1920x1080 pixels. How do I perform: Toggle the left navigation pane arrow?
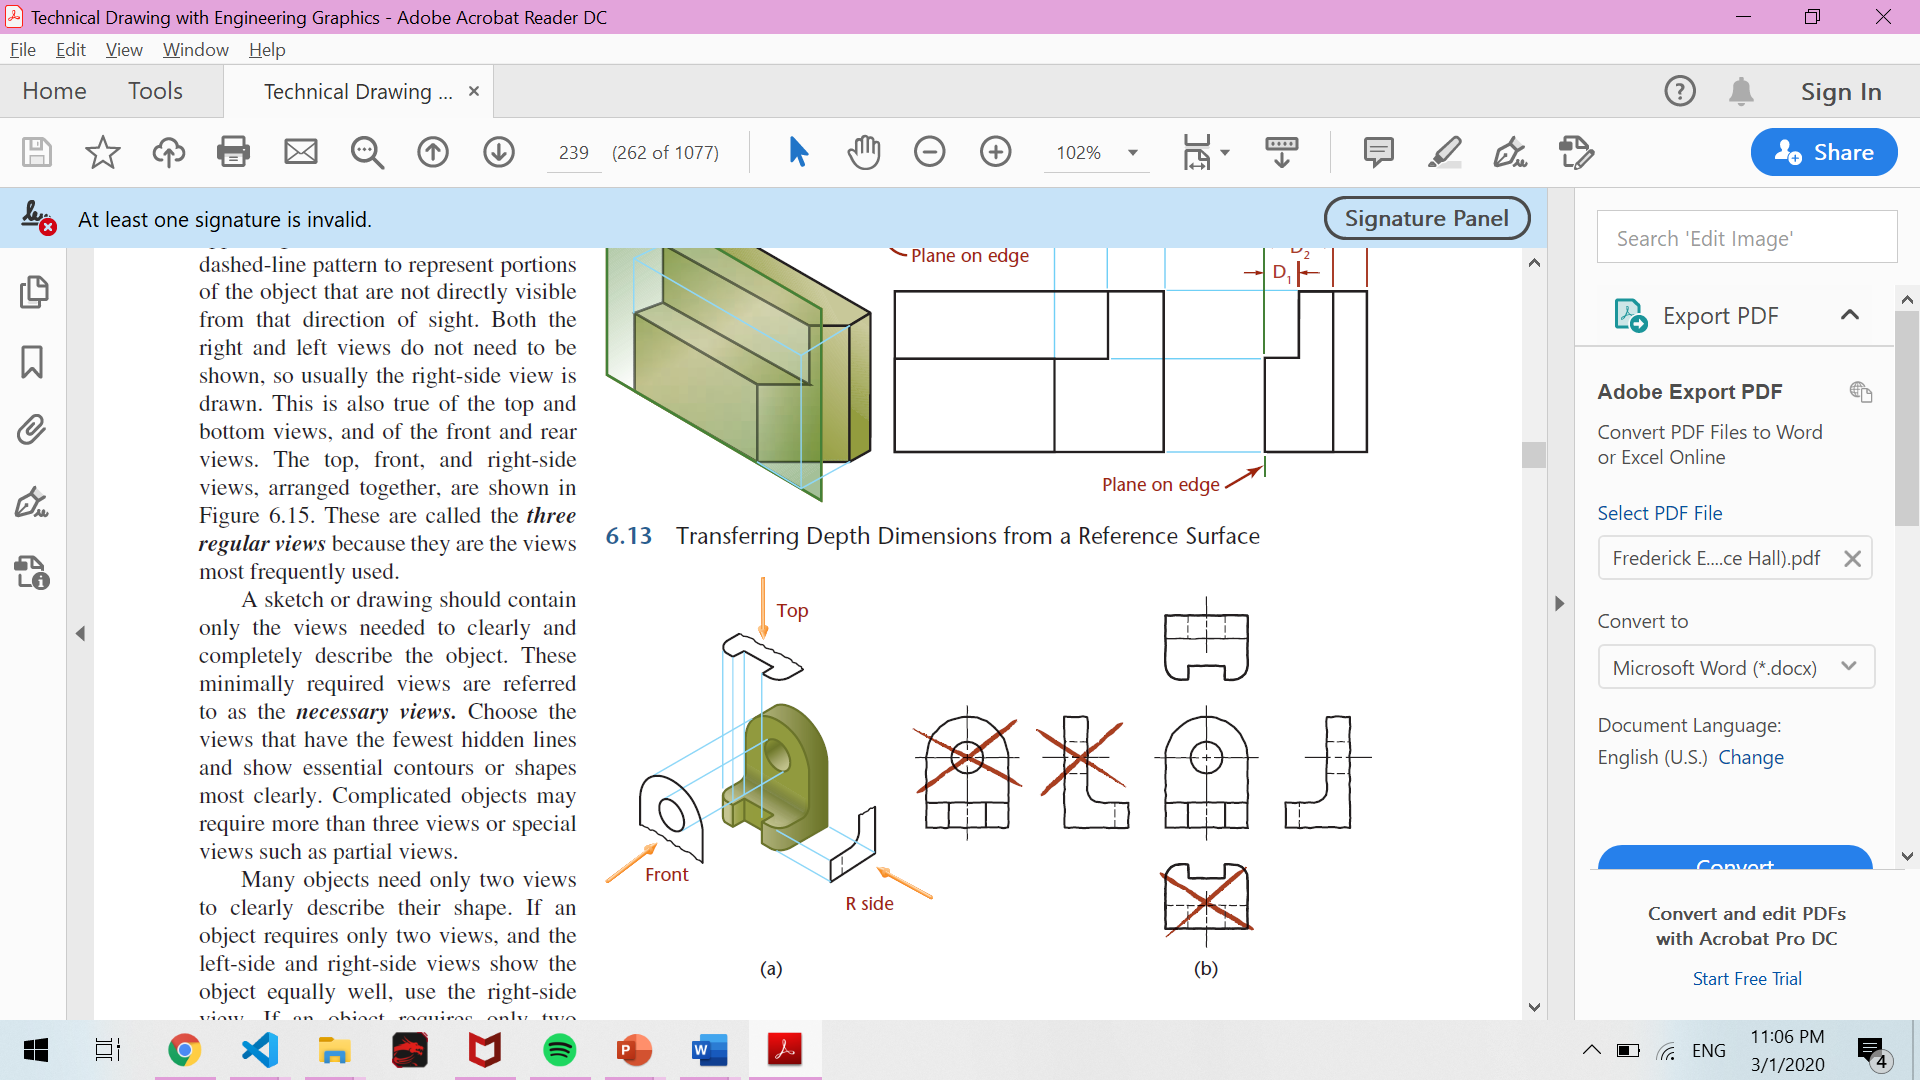81,633
